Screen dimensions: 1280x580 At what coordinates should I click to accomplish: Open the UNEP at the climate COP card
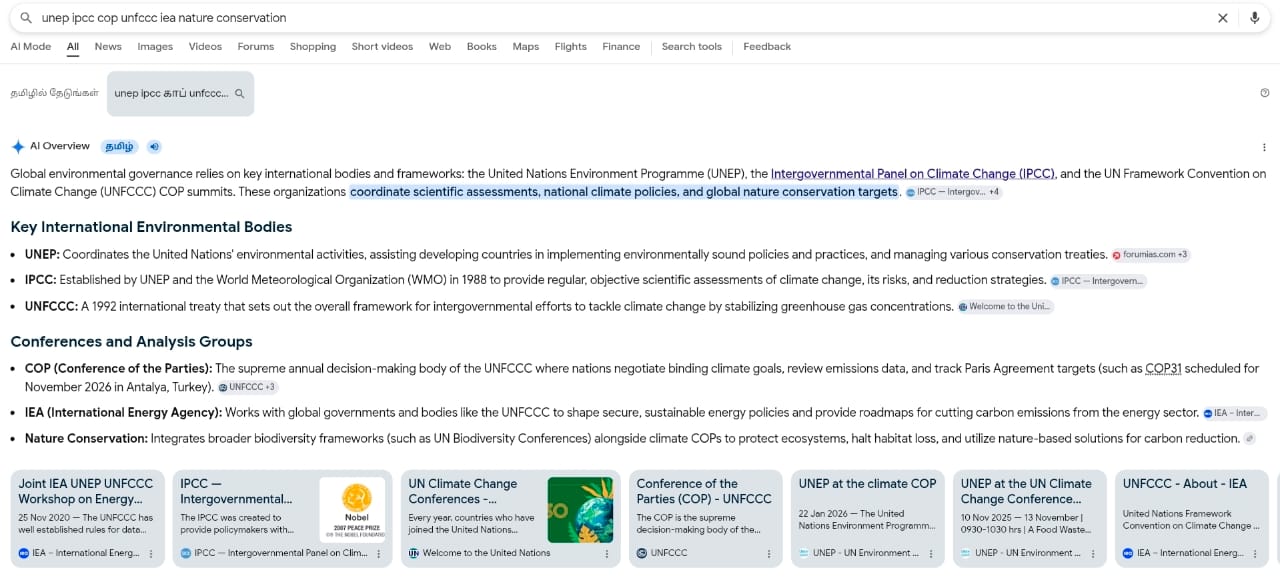867,519
